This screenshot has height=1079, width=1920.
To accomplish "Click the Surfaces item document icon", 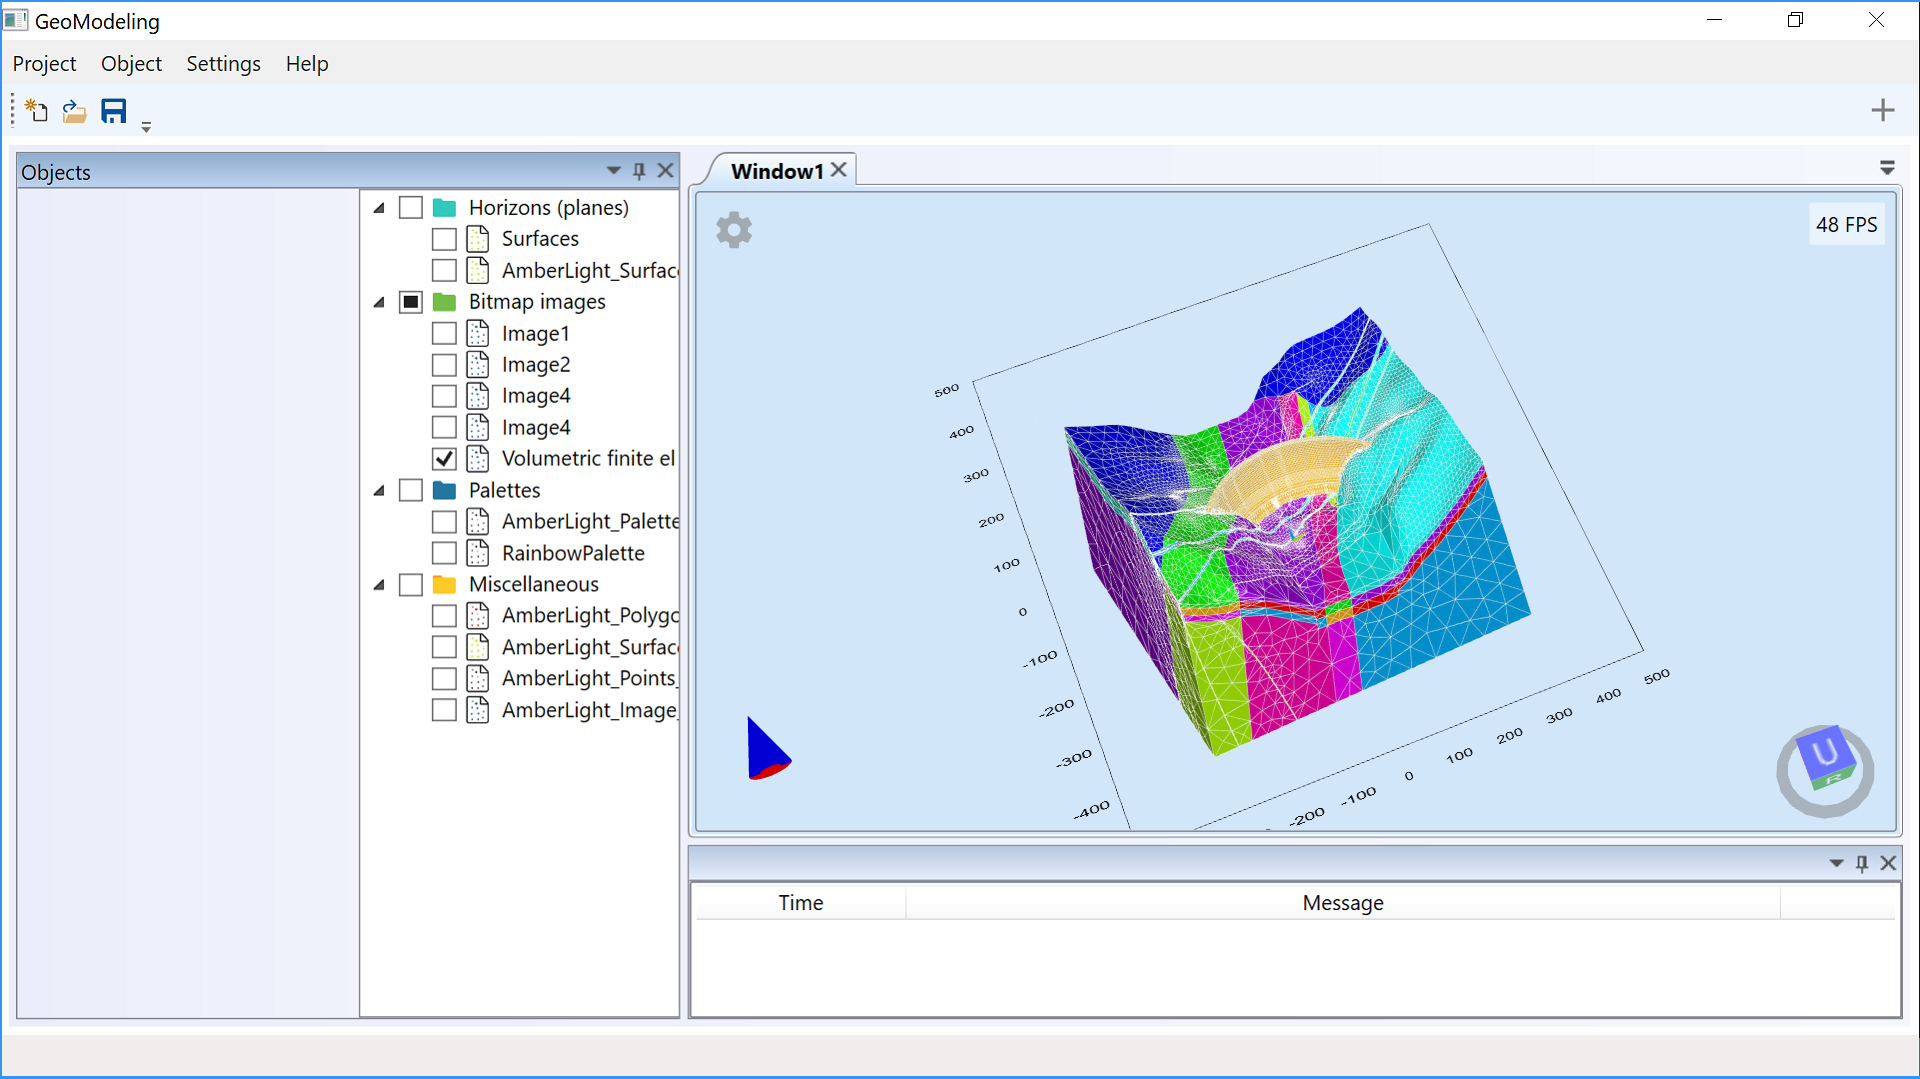I will click(478, 239).
